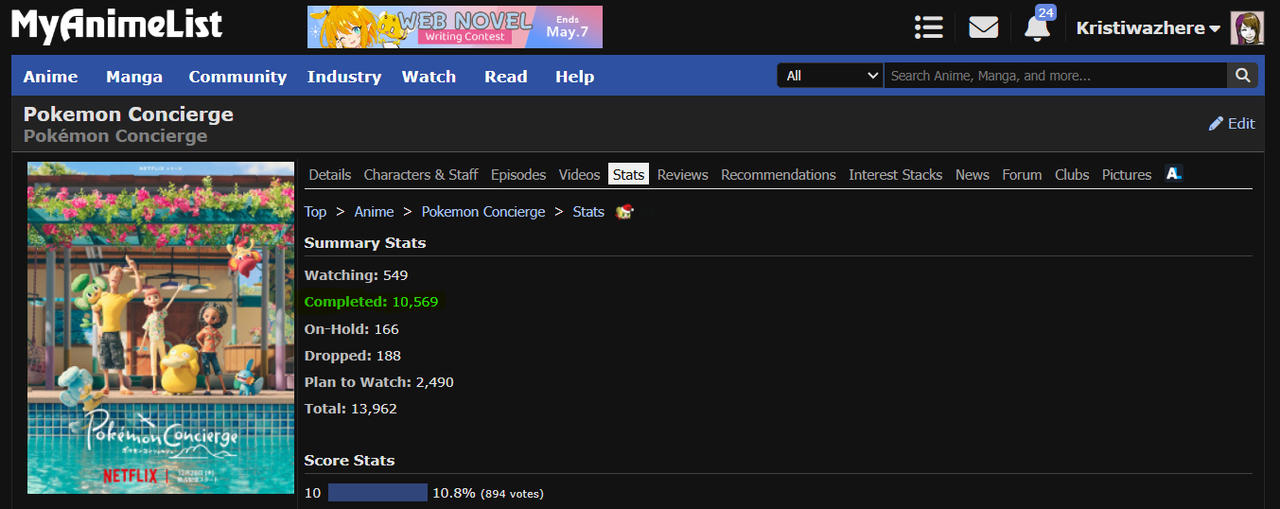Open the All search category dropdown
This screenshot has width=1280, height=509.
click(x=830, y=75)
